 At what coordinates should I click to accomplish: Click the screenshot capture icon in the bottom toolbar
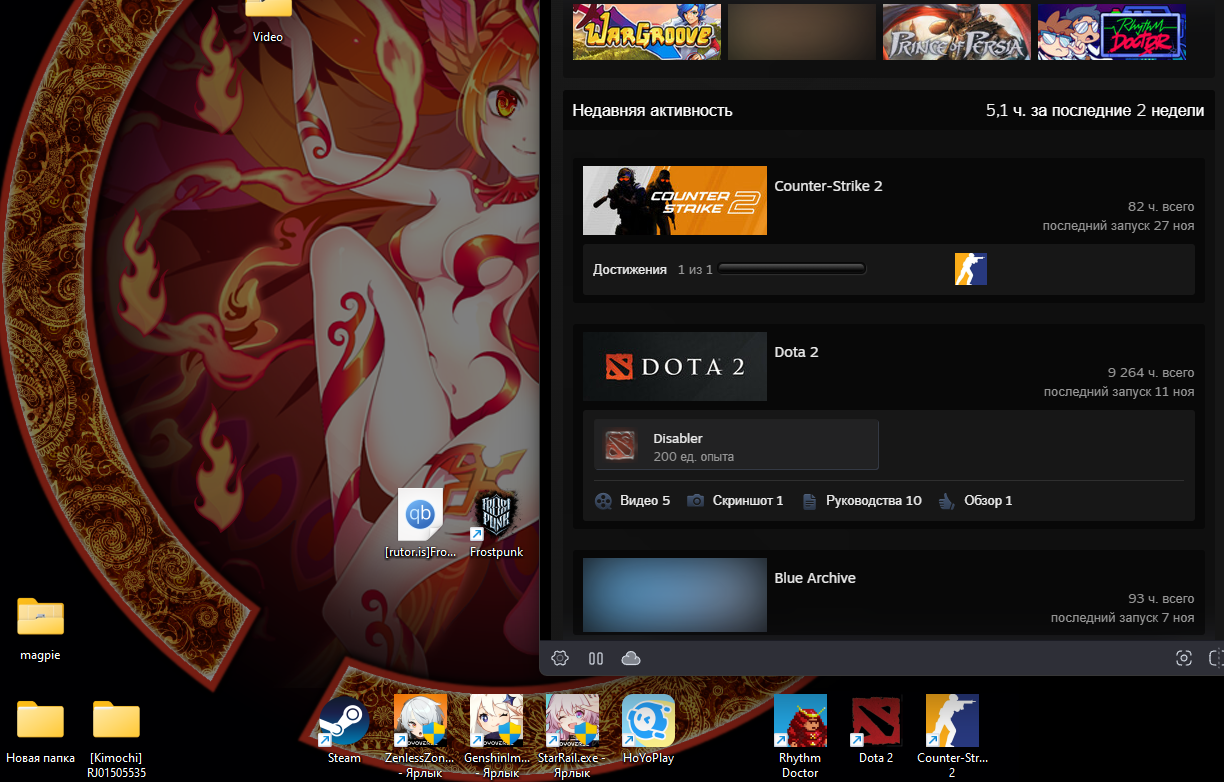pyautogui.click(x=1184, y=658)
